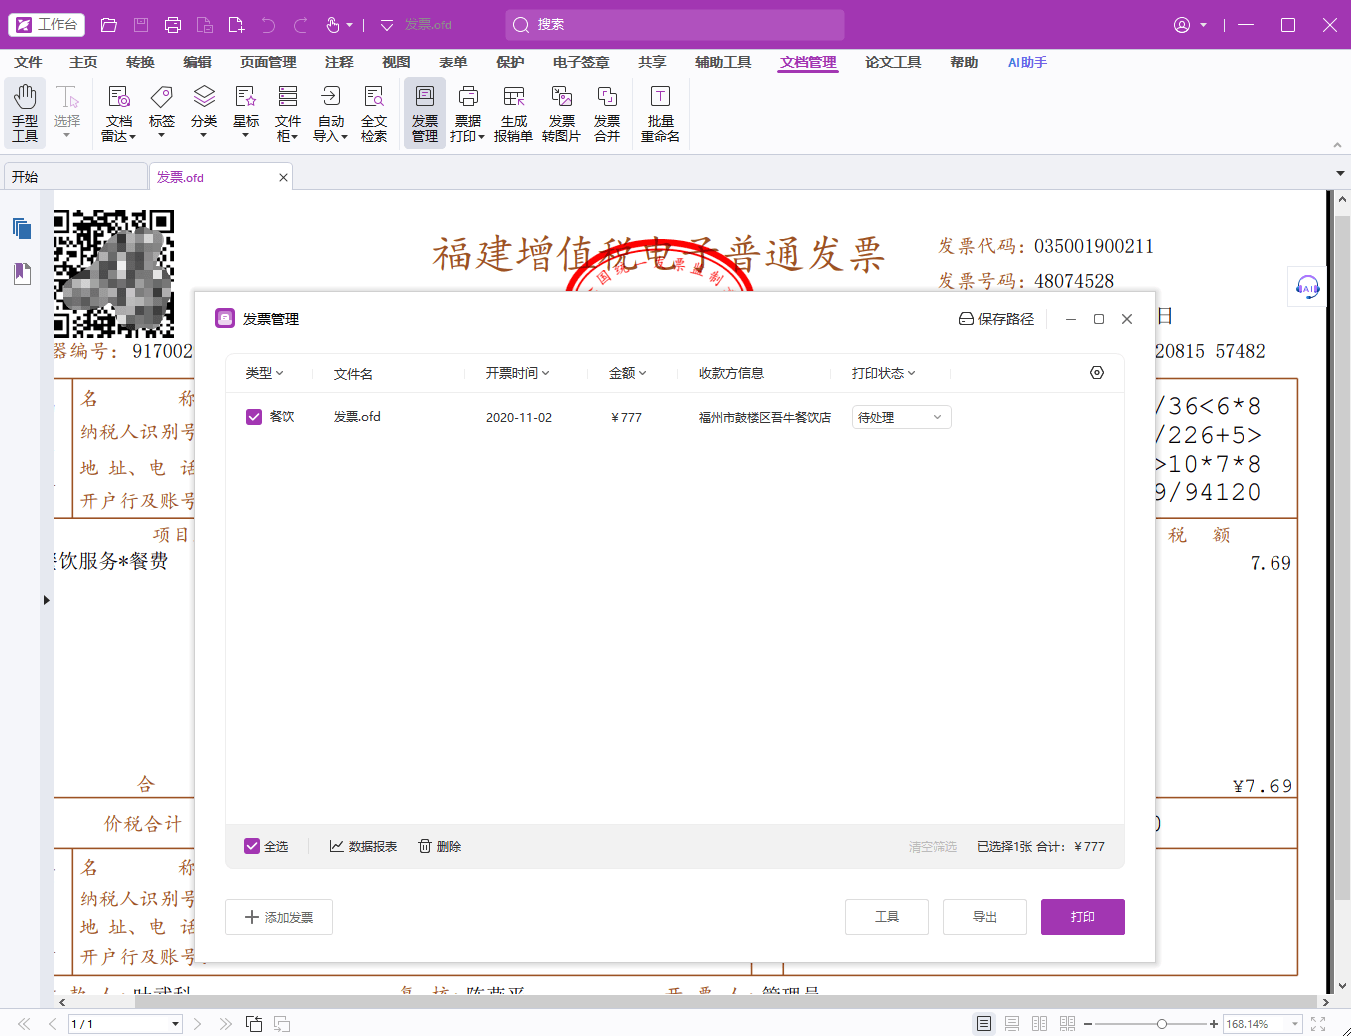1351x1036 pixels.
Task: Click the fullscreen icon in status bar
Action: coord(1318,1024)
